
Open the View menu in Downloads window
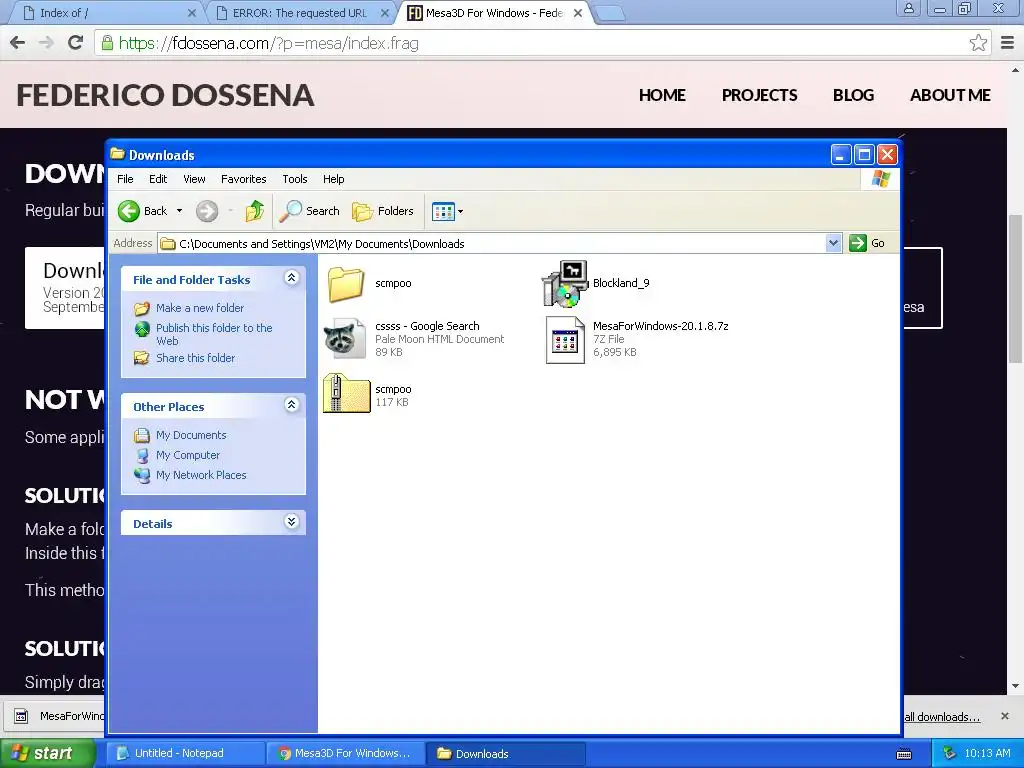194,179
